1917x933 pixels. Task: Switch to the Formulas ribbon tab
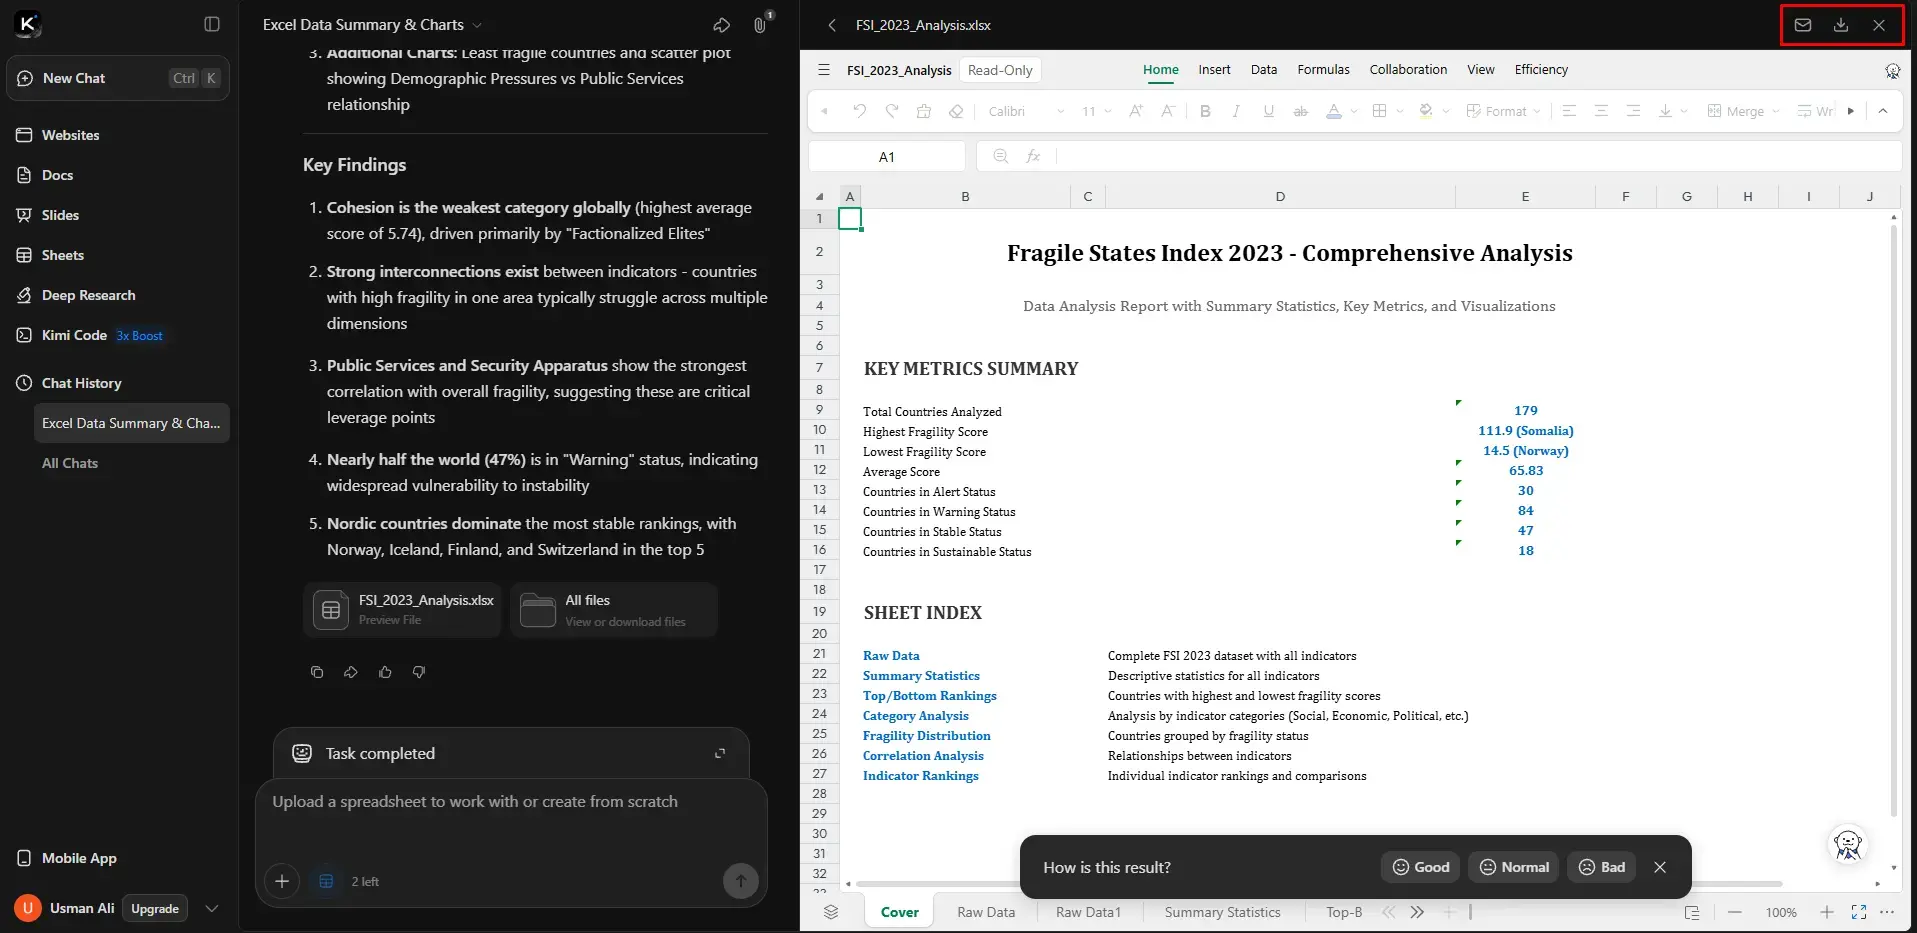click(x=1322, y=69)
